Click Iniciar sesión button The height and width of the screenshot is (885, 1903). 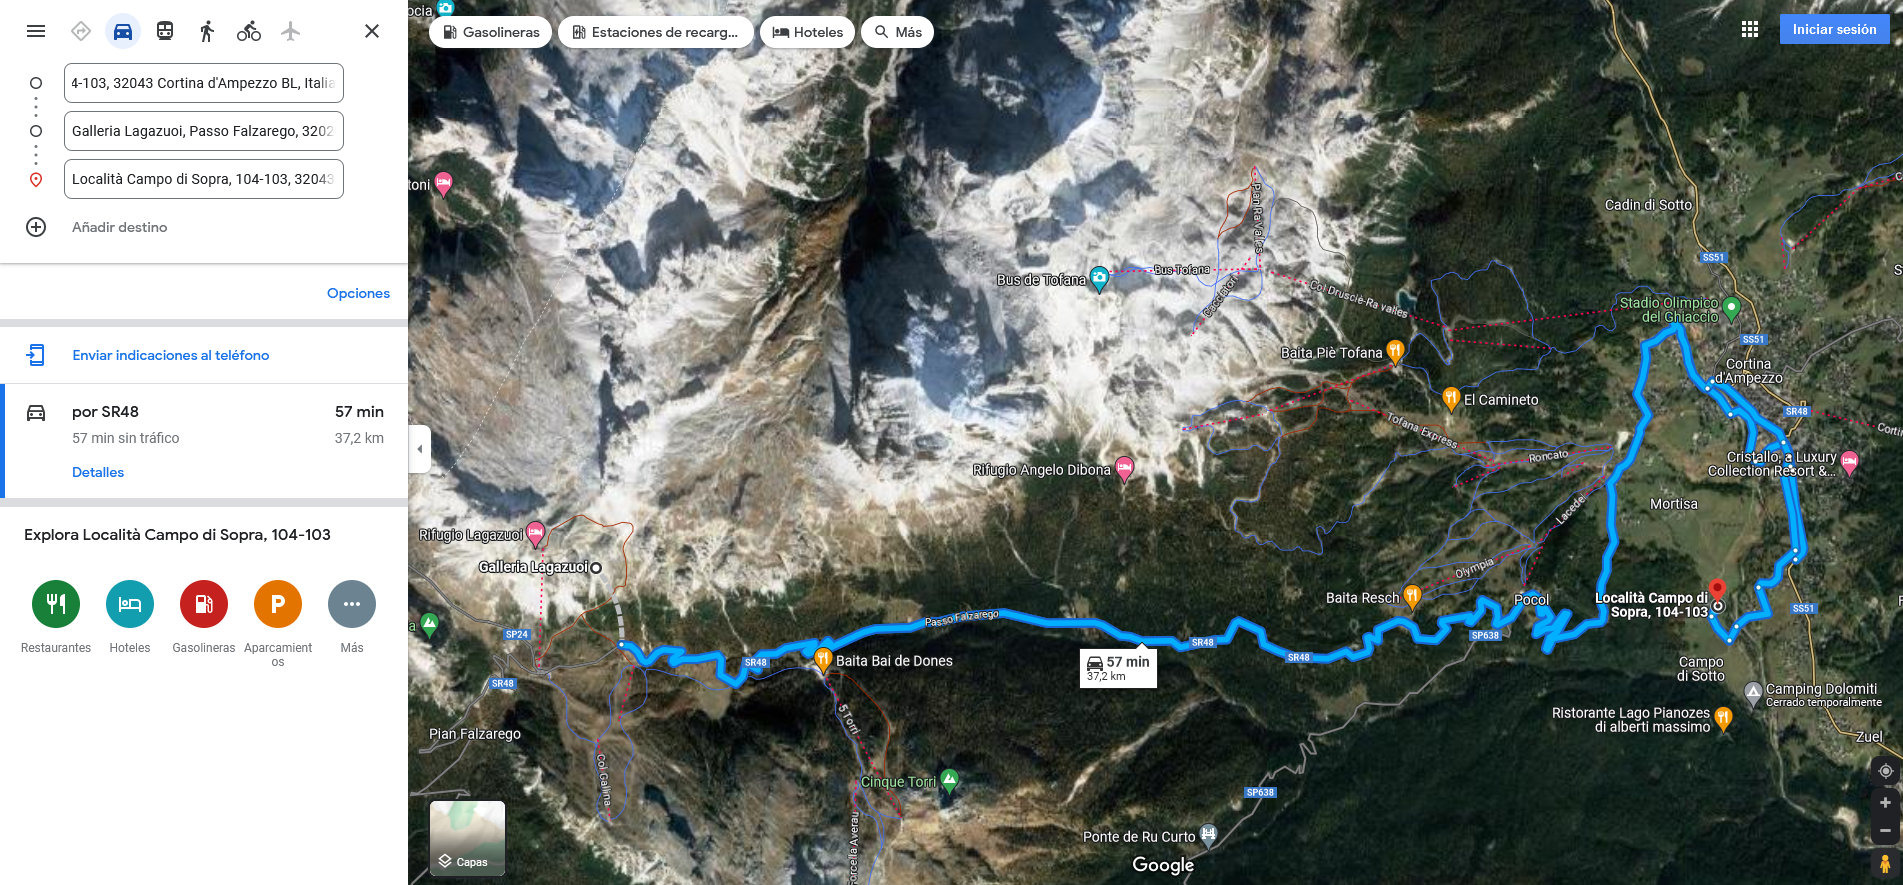1834,29
